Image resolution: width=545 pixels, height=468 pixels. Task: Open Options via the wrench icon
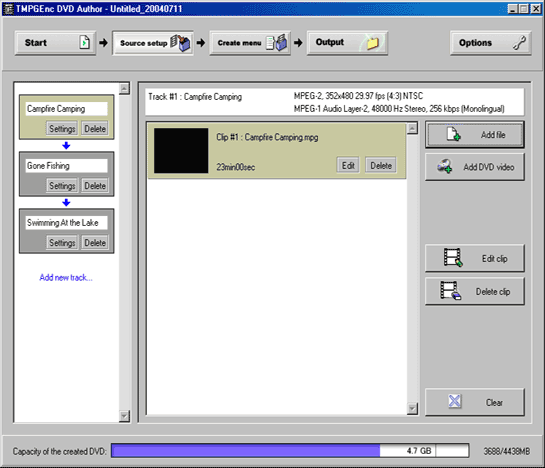click(519, 43)
